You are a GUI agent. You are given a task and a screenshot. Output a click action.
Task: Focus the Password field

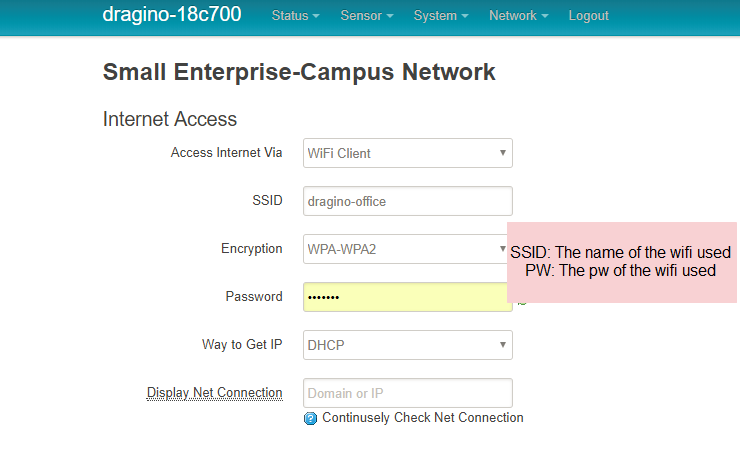click(405, 297)
